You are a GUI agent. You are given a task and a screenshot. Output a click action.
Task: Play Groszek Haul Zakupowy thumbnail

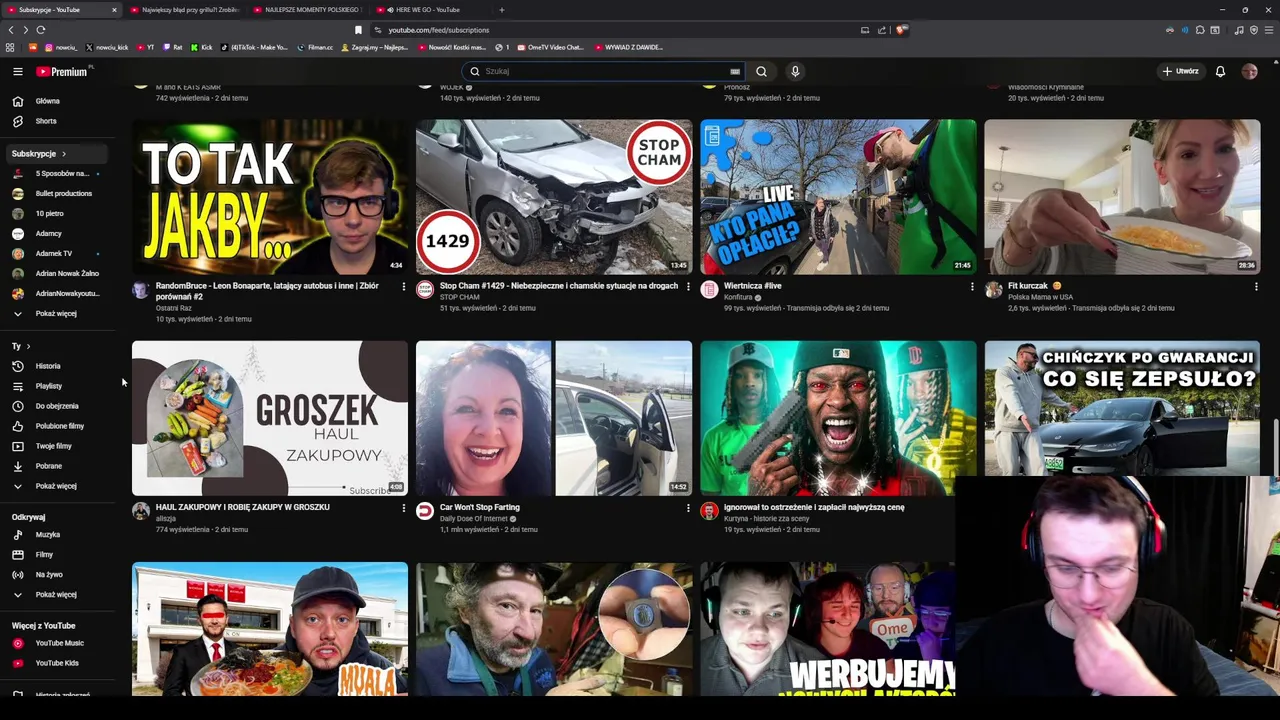(270, 418)
